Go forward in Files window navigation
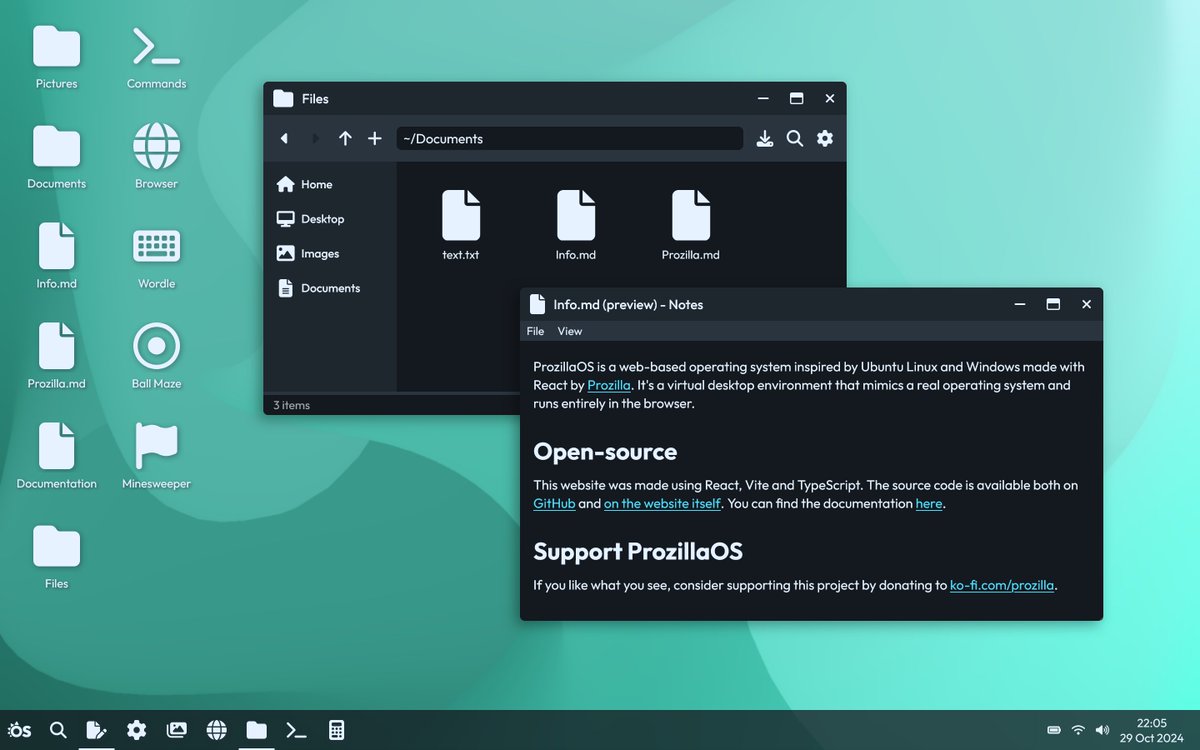 [315, 139]
